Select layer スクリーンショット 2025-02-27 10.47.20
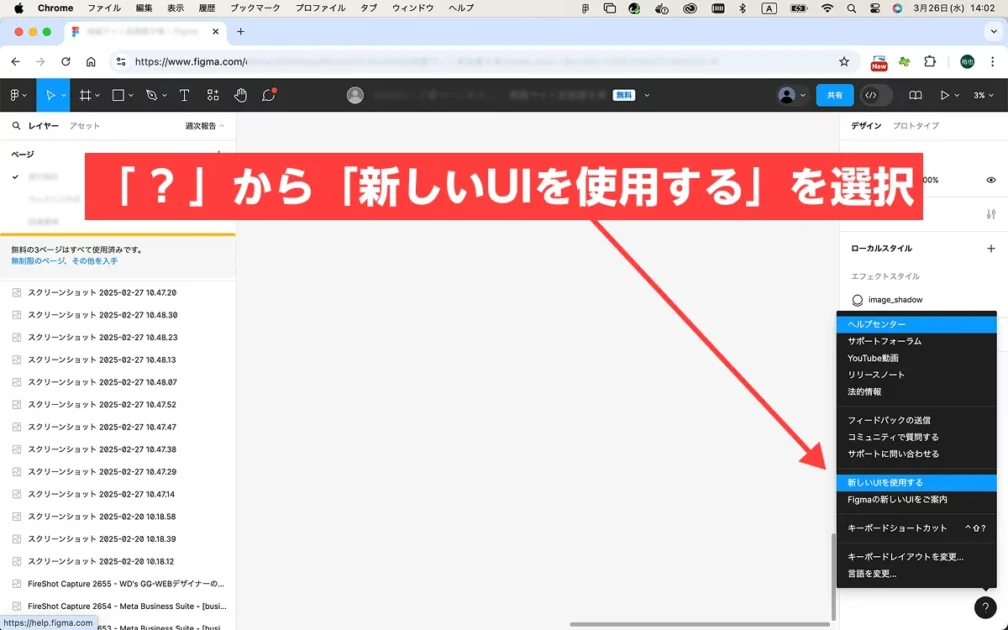 tap(102, 293)
